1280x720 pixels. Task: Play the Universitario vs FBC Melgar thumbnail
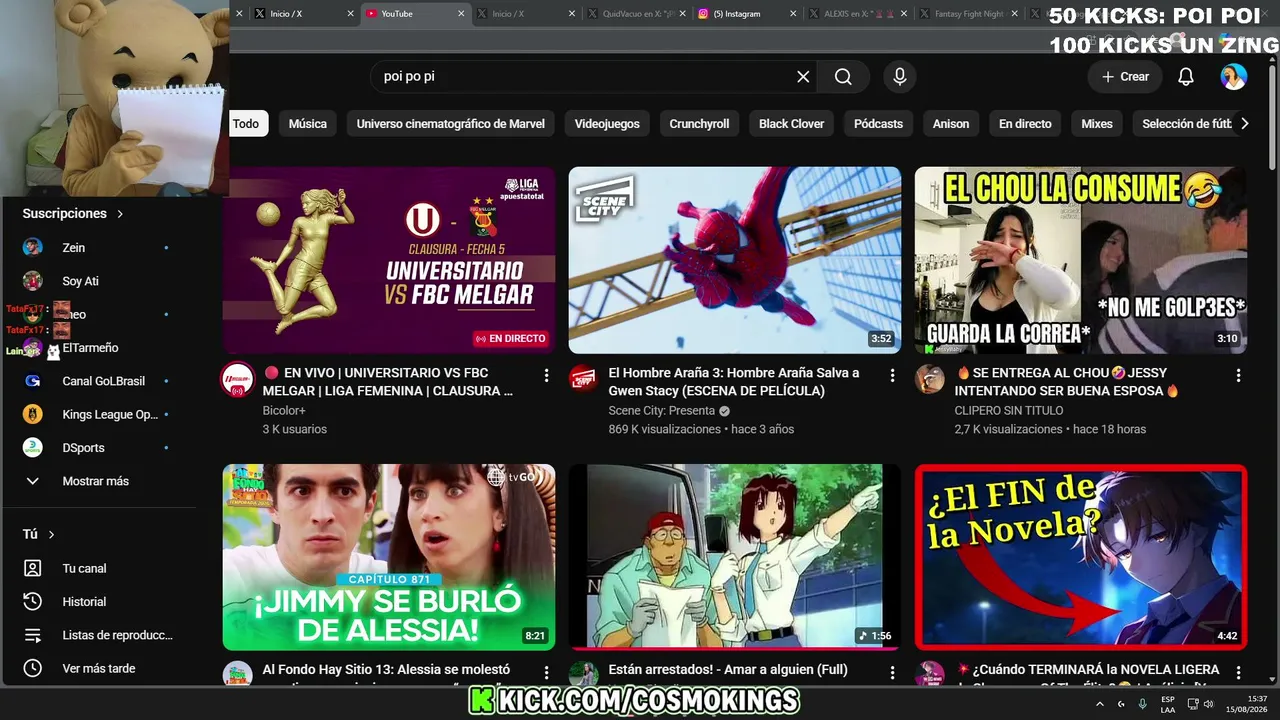389,260
